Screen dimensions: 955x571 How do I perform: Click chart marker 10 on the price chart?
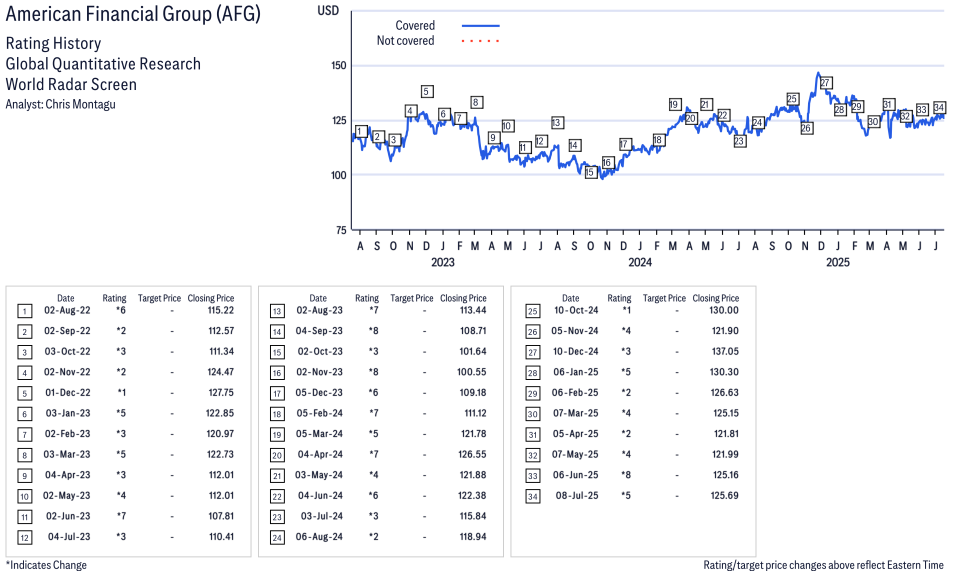click(507, 126)
